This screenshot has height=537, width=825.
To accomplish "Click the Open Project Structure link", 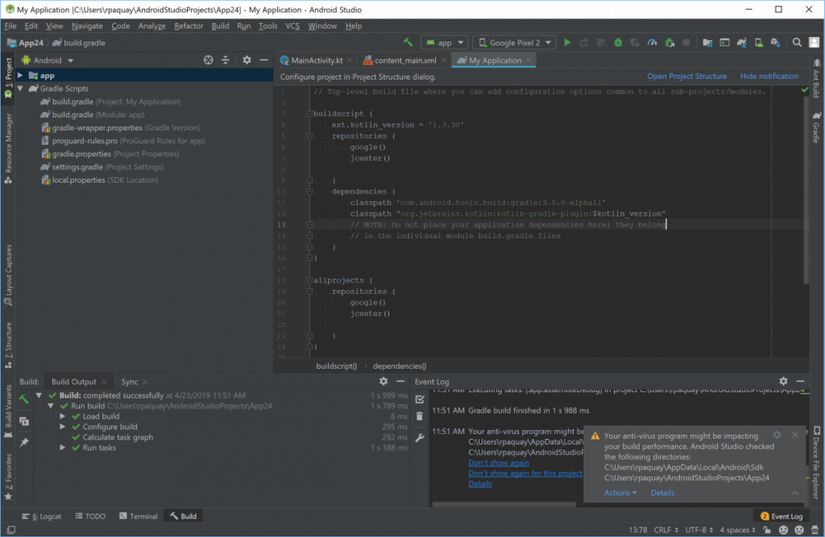I will [686, 76].
